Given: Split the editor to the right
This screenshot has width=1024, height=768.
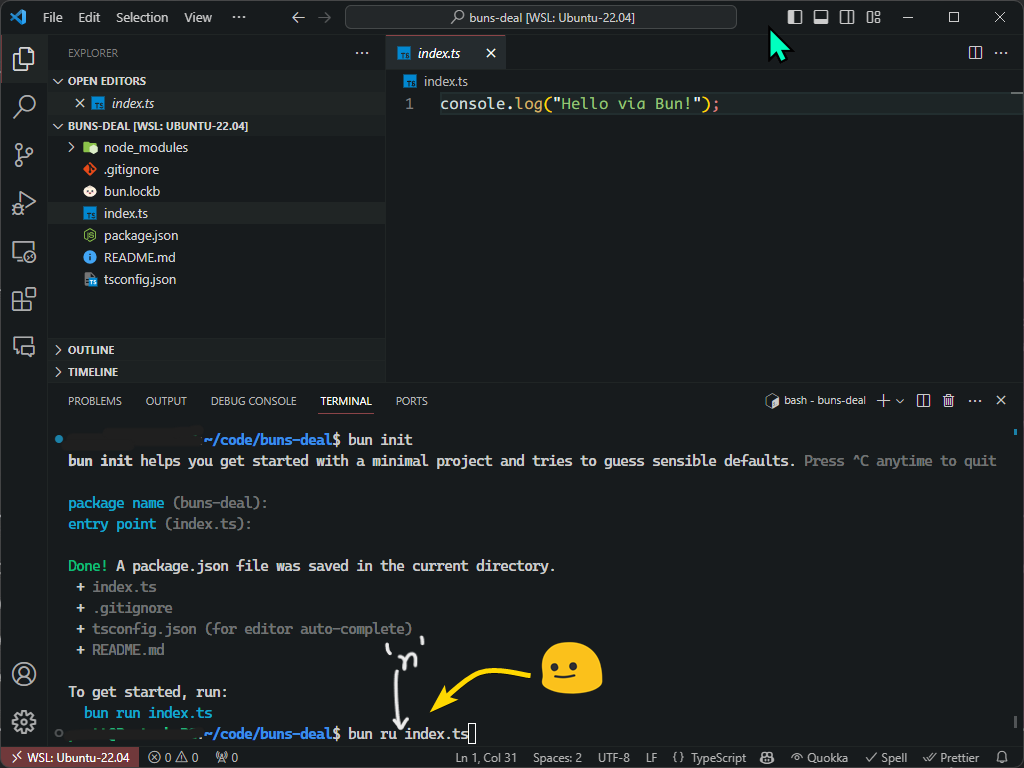Looking at the screenshot, I should (975, 53).
